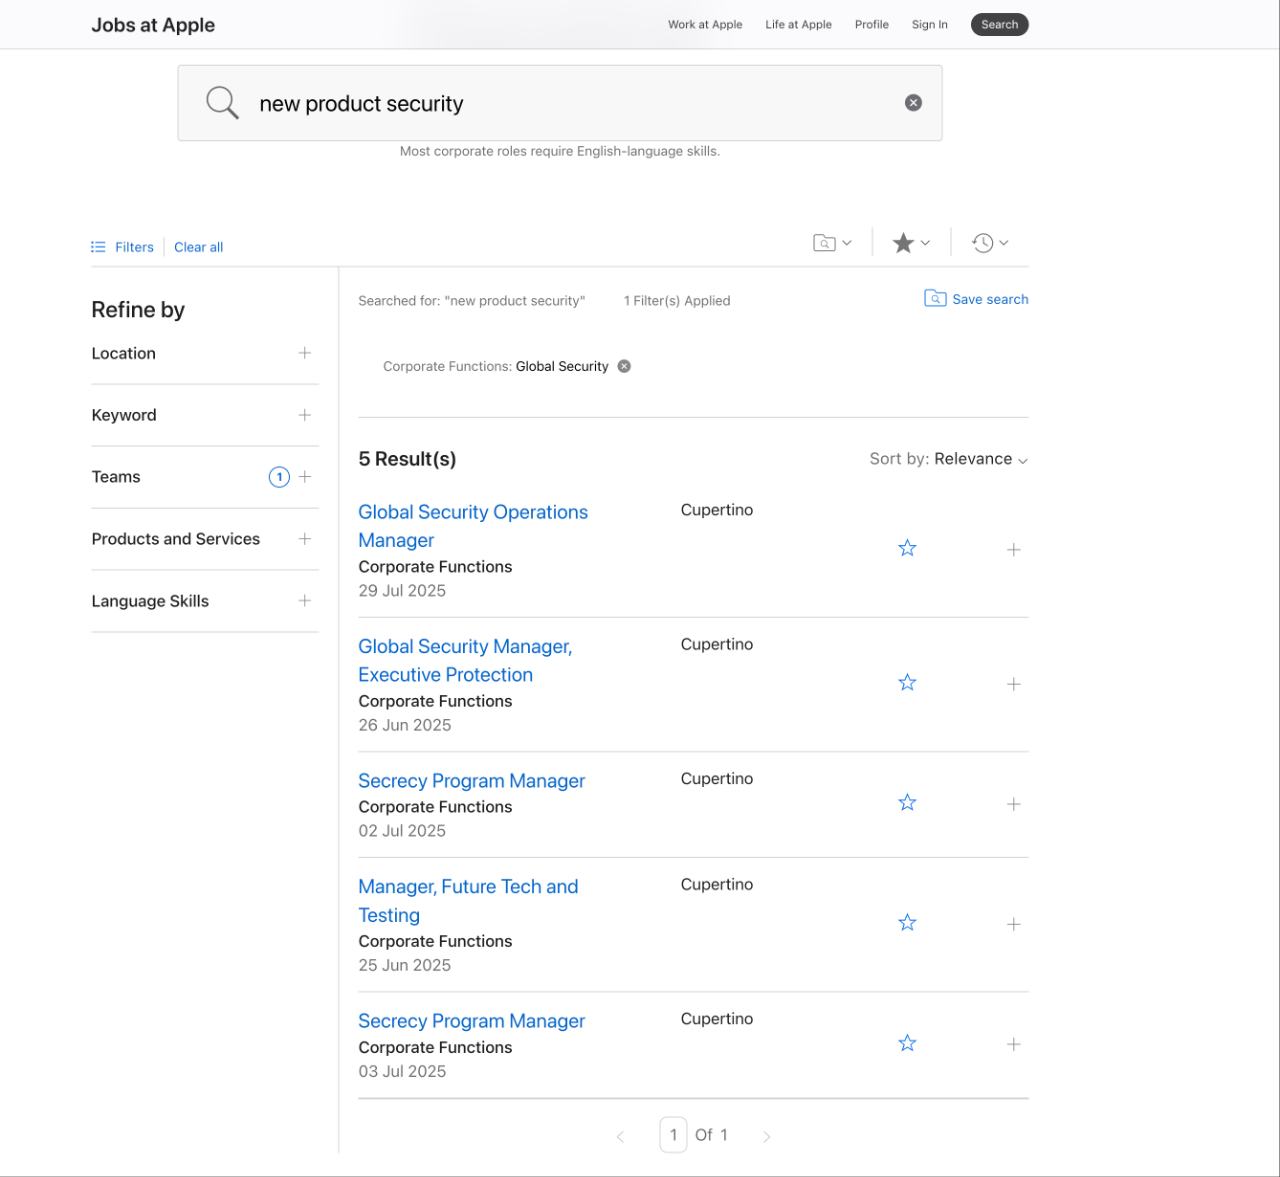Click the '1 Filter(s) Applied' text
1280x1177 pixels.
click(x=677, y=301)
